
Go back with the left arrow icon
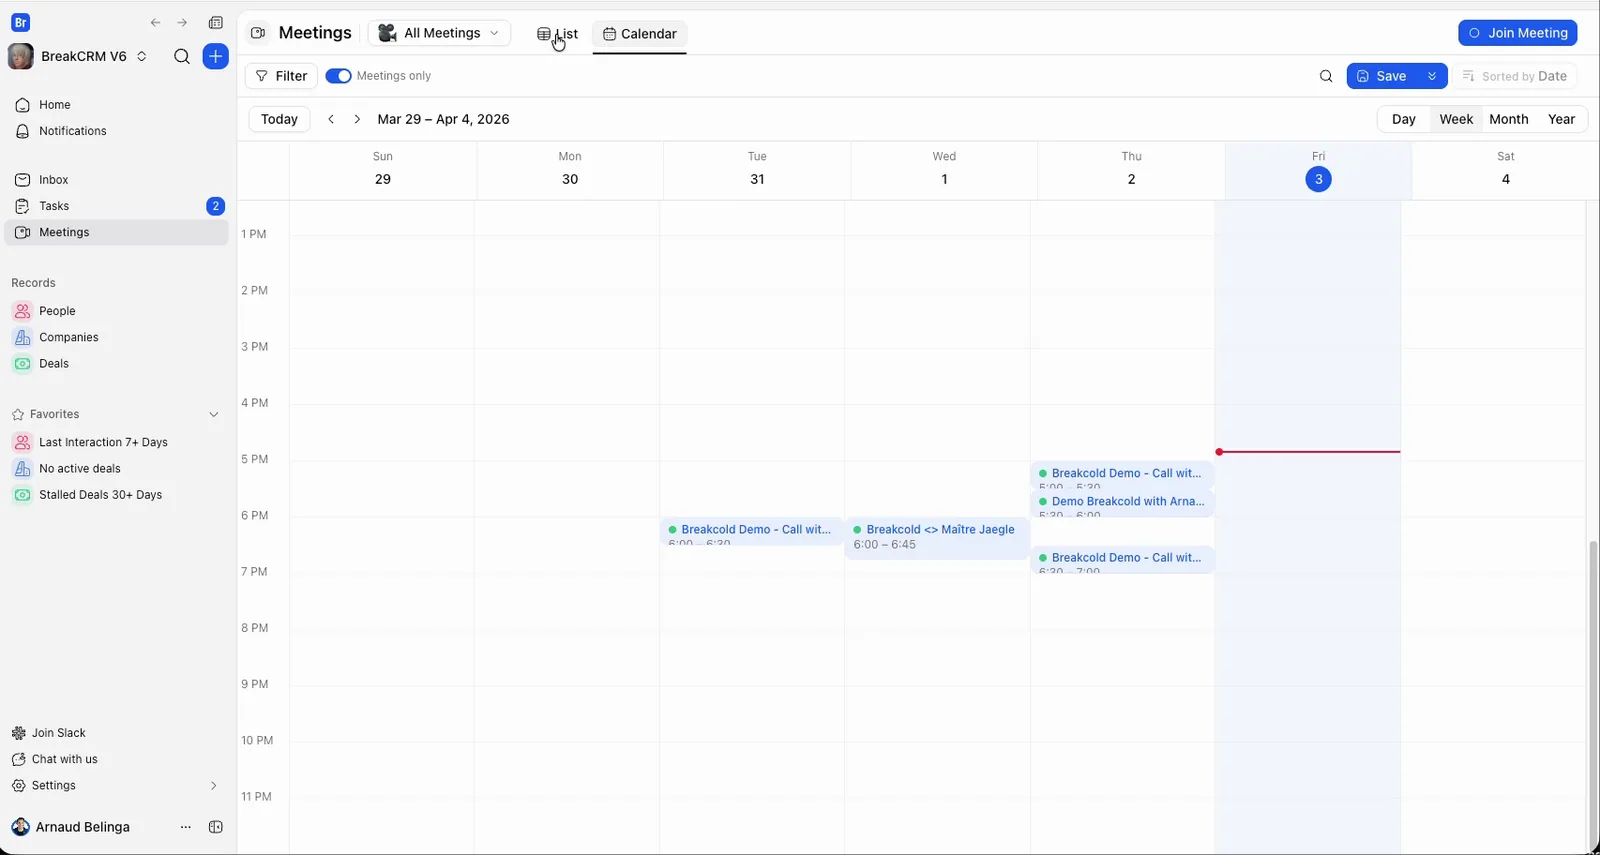pyautogui.click(x=155, y=22)
